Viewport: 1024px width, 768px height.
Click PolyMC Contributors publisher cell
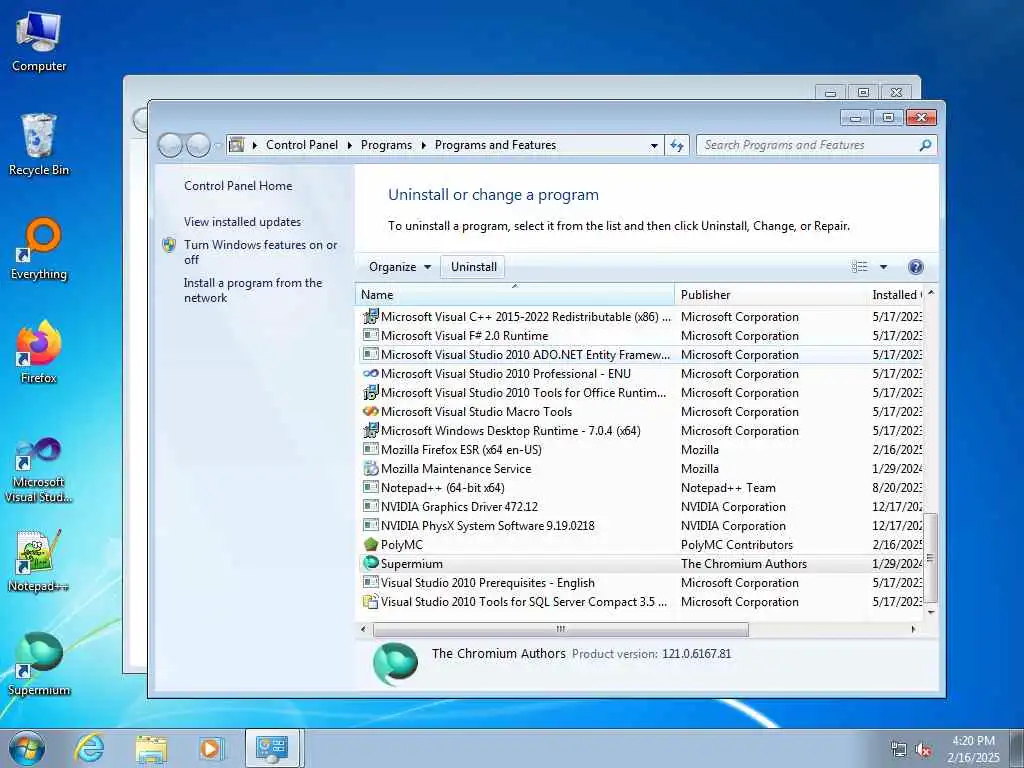pyautogui.click(x=737, y=544)
